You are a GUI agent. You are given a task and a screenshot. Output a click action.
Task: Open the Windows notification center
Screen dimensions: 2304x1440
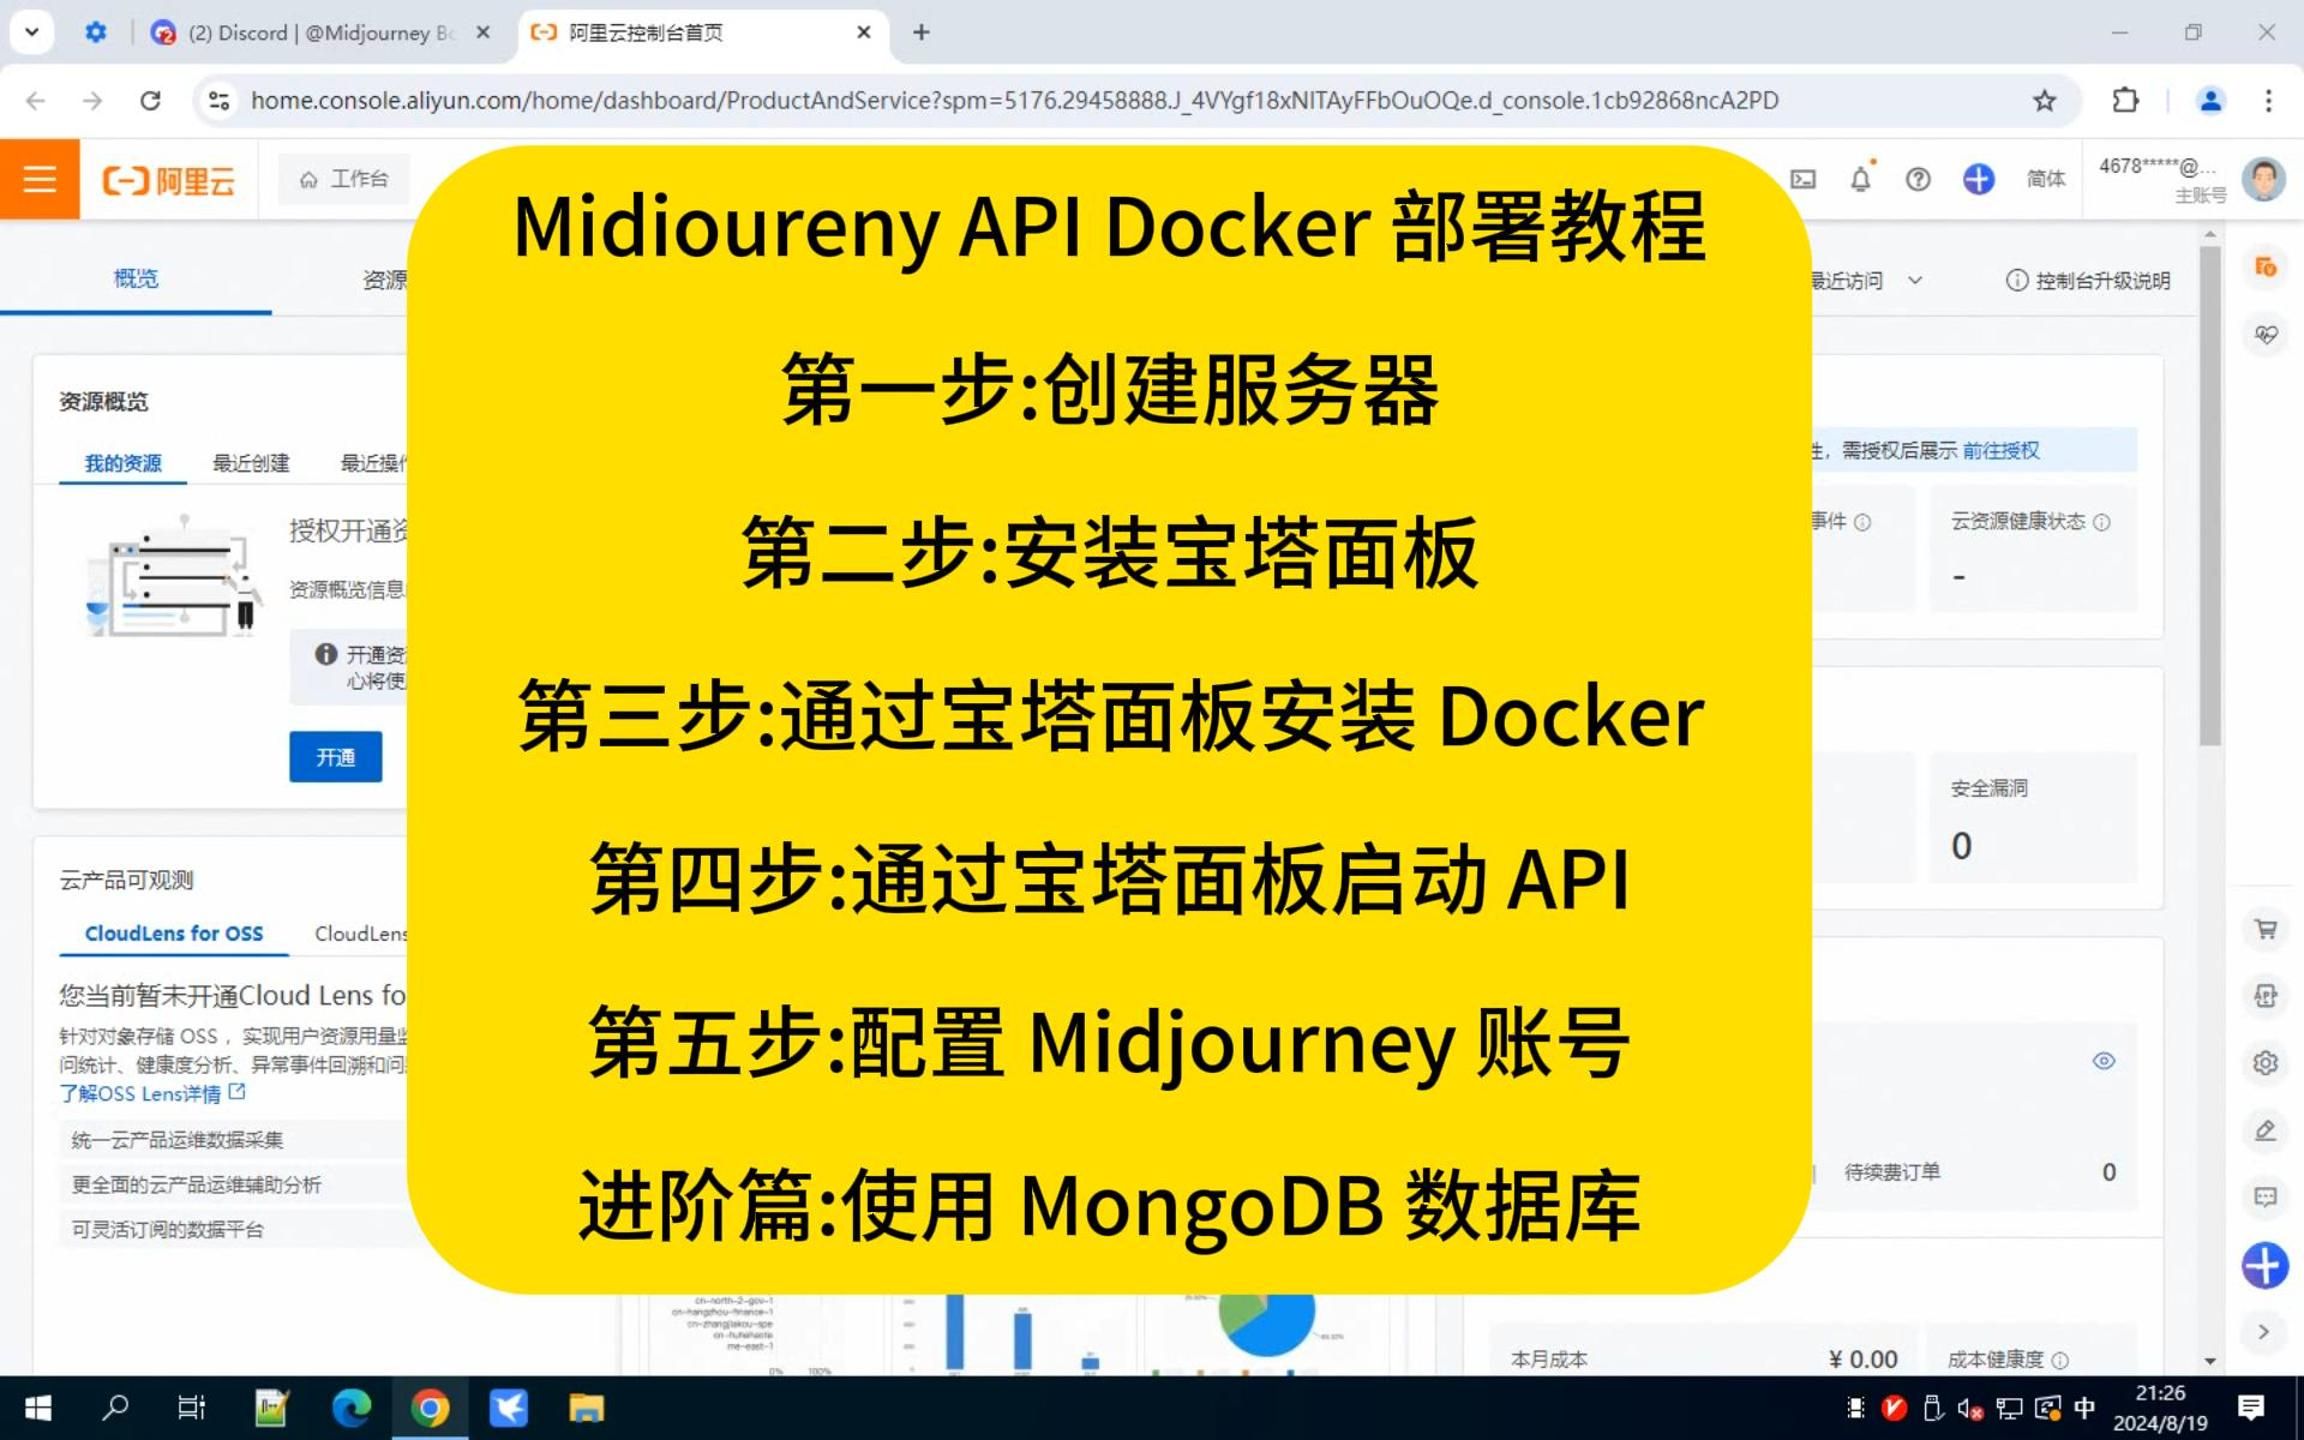coord(2251,1408)
